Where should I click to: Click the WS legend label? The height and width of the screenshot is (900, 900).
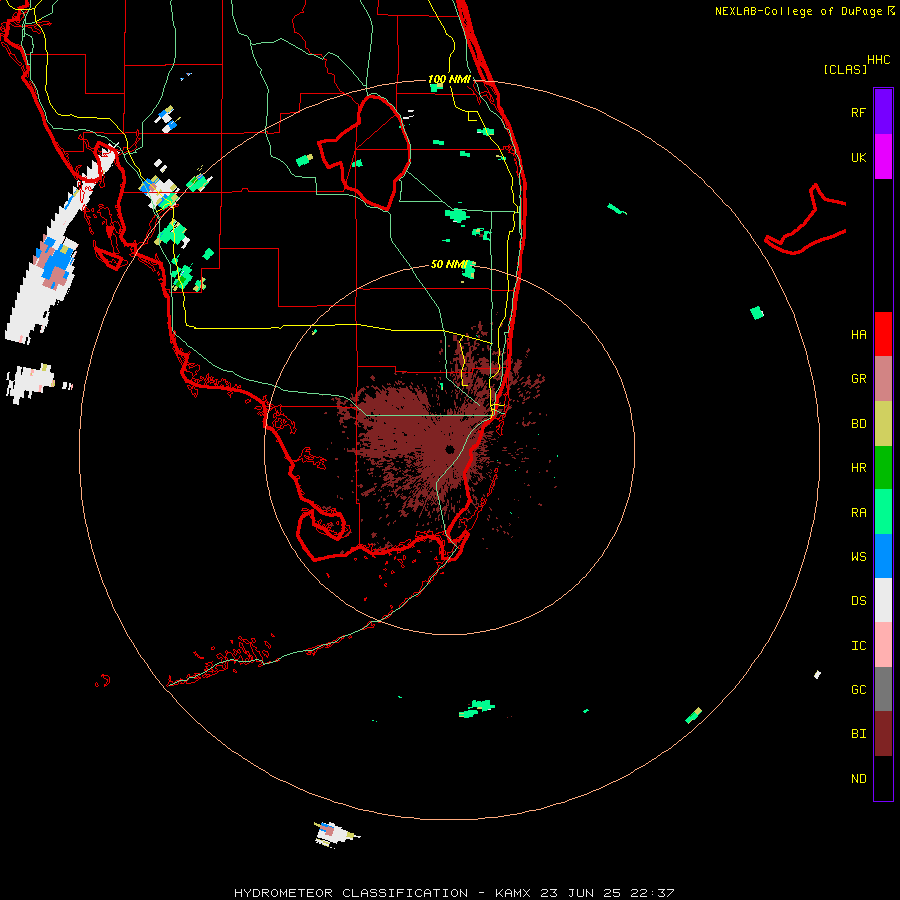858,557
